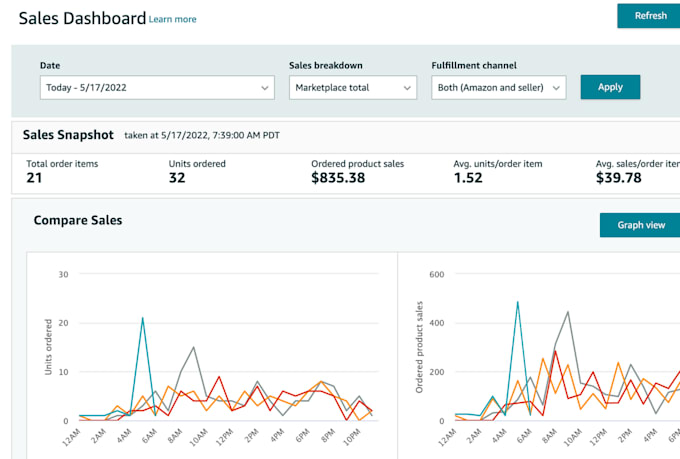The height and width of the screenshot is (459, 680).
Task: Click the Units ordered chart axis label
Action: click(x=48, y=347)
